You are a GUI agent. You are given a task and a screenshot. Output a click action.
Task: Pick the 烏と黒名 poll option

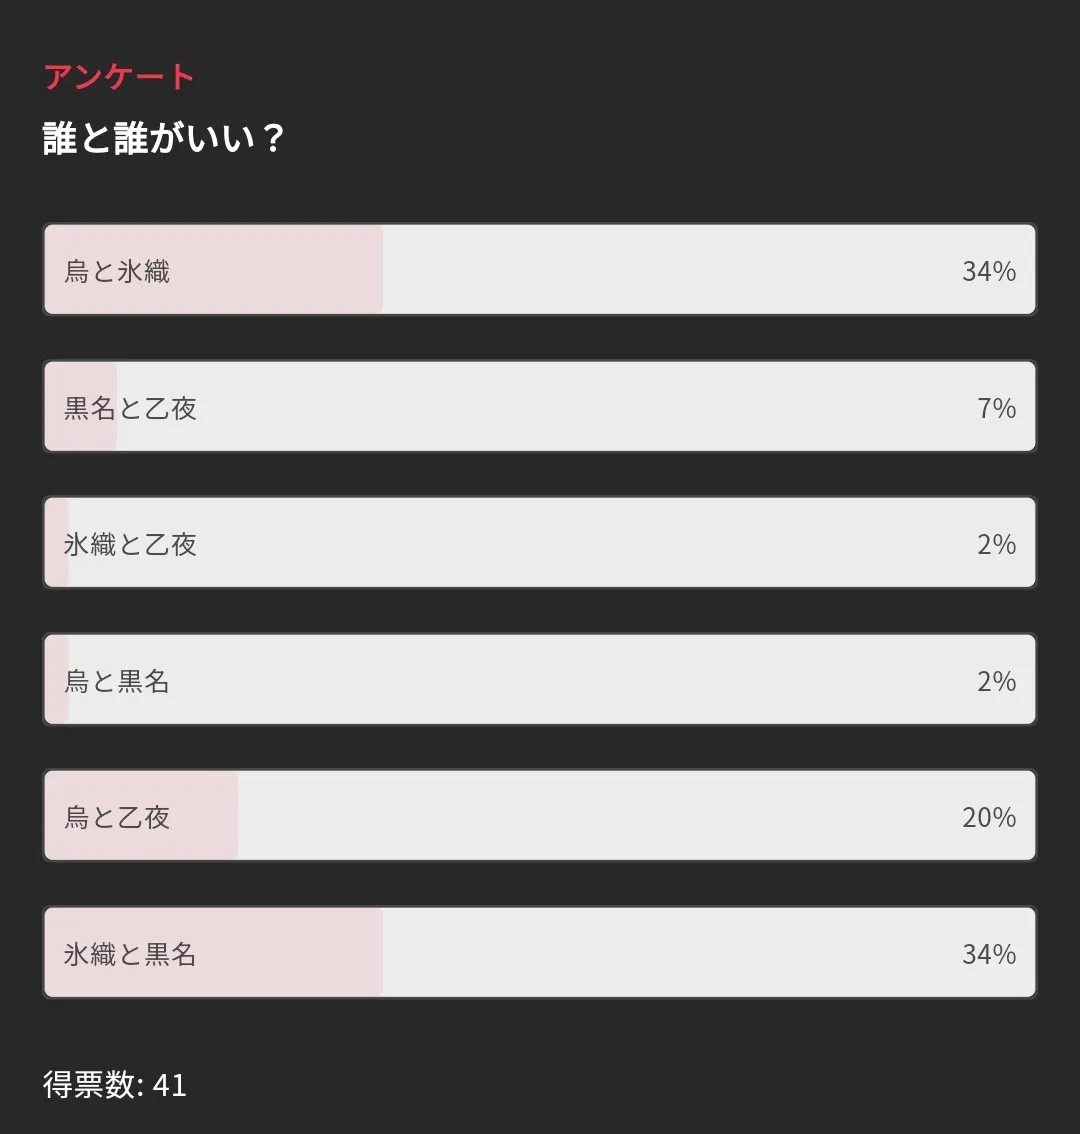(x=540, y=680)
